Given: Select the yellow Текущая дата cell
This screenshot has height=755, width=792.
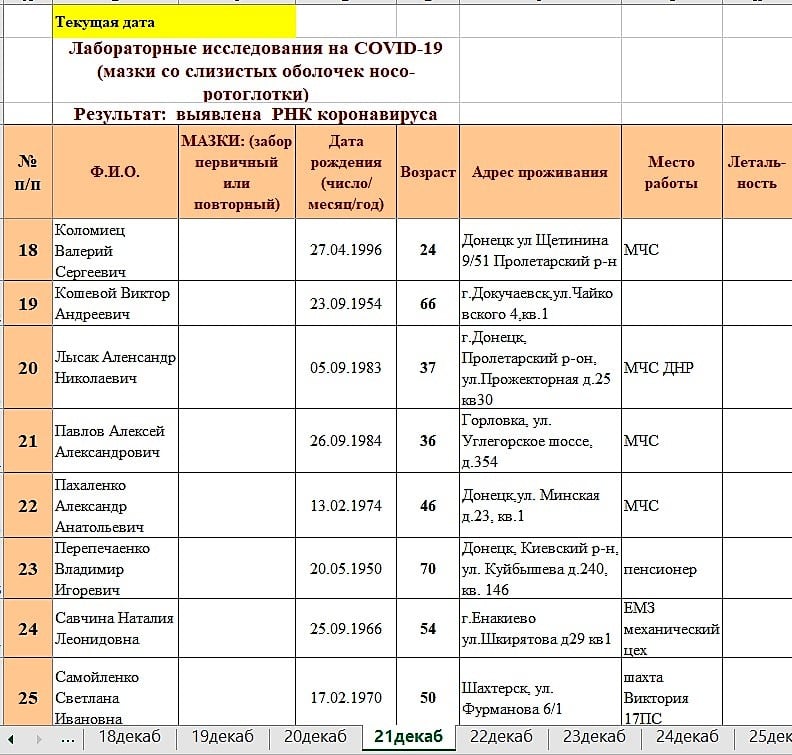Looking at the screenshot, I should click(x=174, y=21).
